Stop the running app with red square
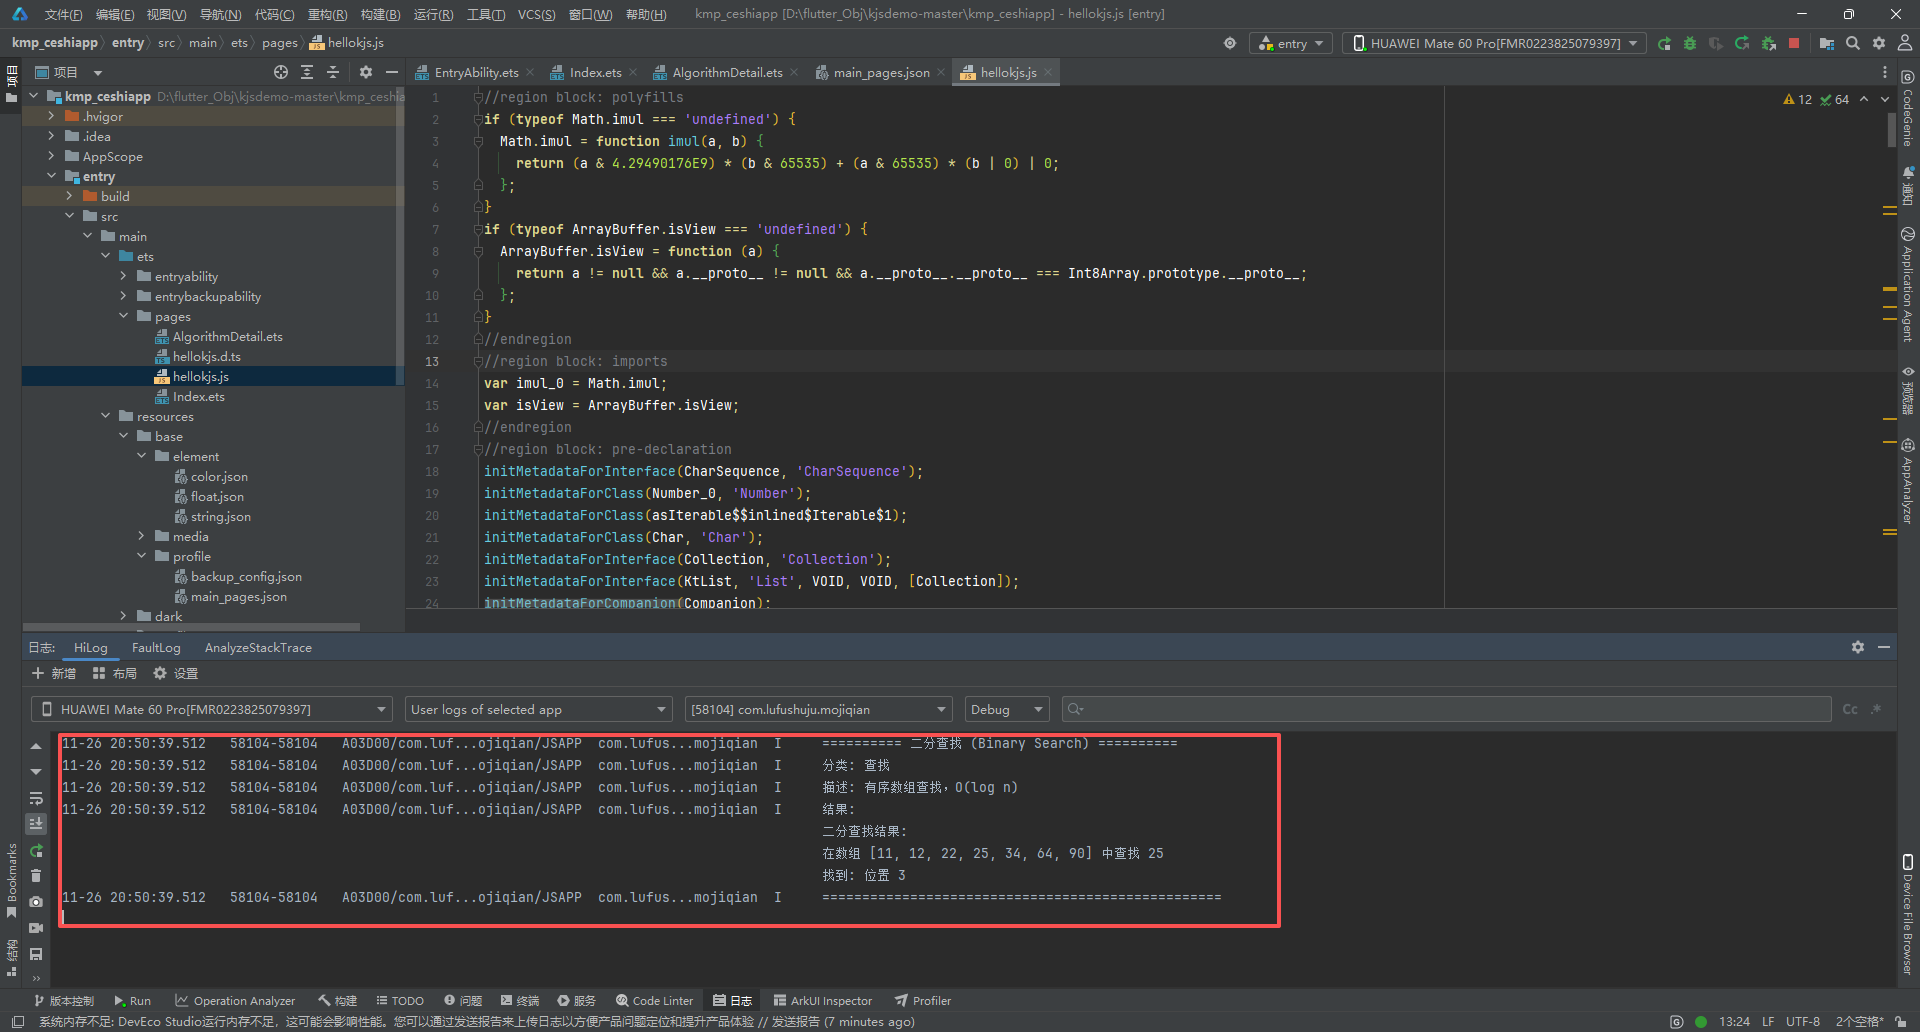The height and width of the screenshot is (1032, 1920). pos(1794,44)
